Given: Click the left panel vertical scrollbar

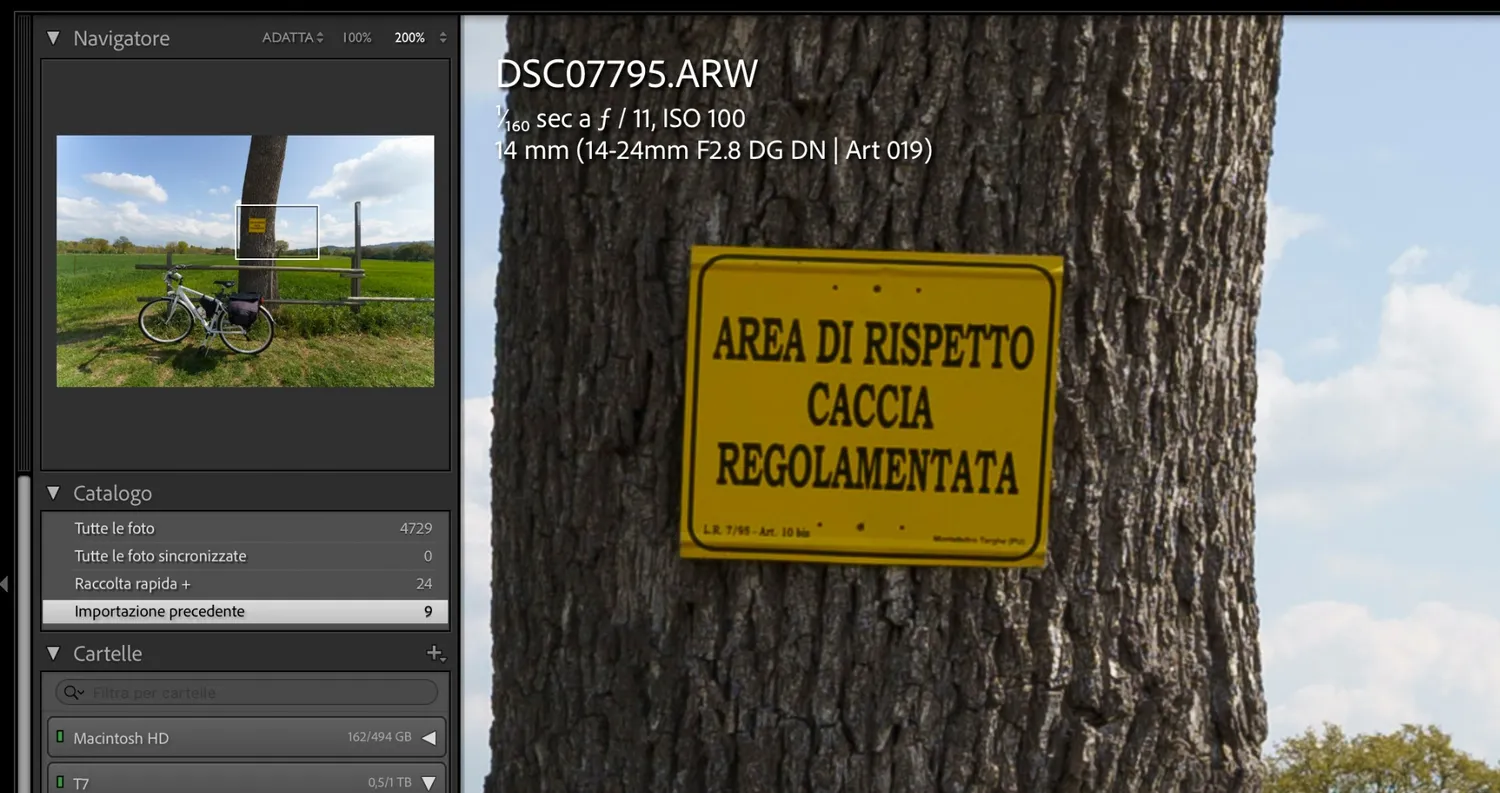Looking at the screenshot, I should (x=23, y=634).
